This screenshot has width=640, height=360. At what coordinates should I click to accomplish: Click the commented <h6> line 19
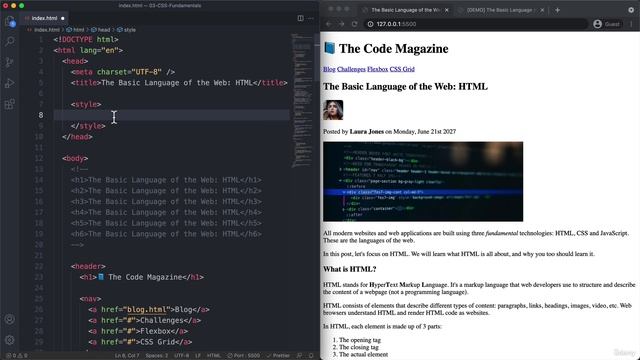[x=166, y=234]
